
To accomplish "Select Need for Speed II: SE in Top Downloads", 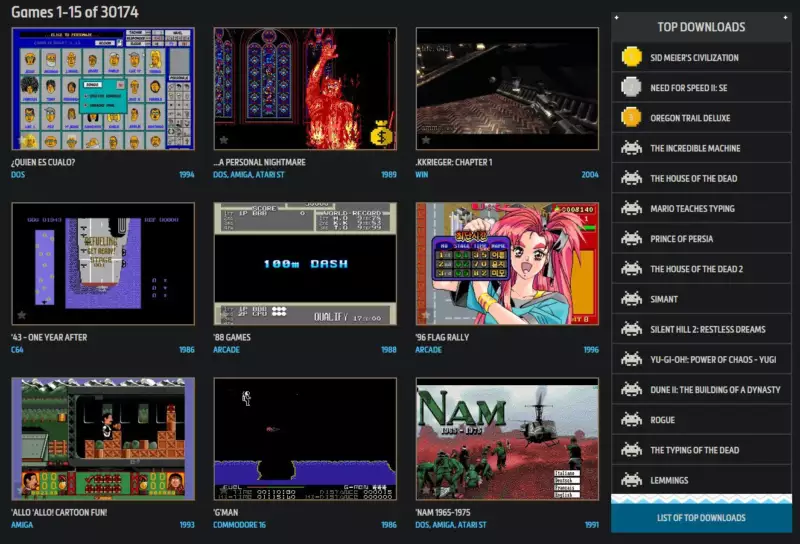I will (701, 87).
